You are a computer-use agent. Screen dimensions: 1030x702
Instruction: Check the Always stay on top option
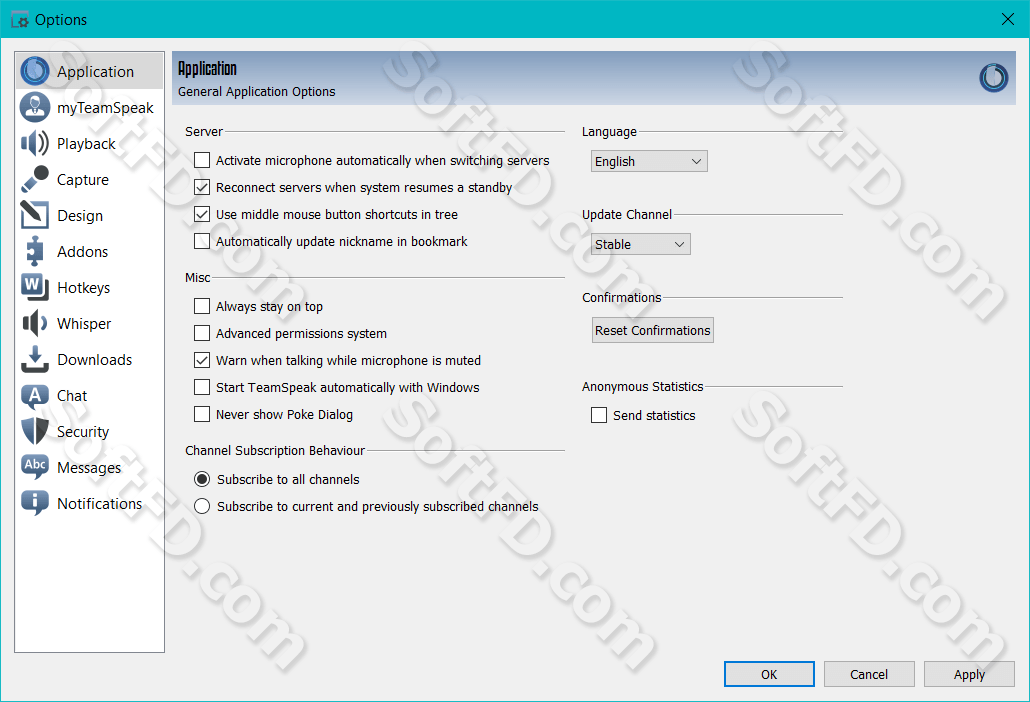click(202, 306)
